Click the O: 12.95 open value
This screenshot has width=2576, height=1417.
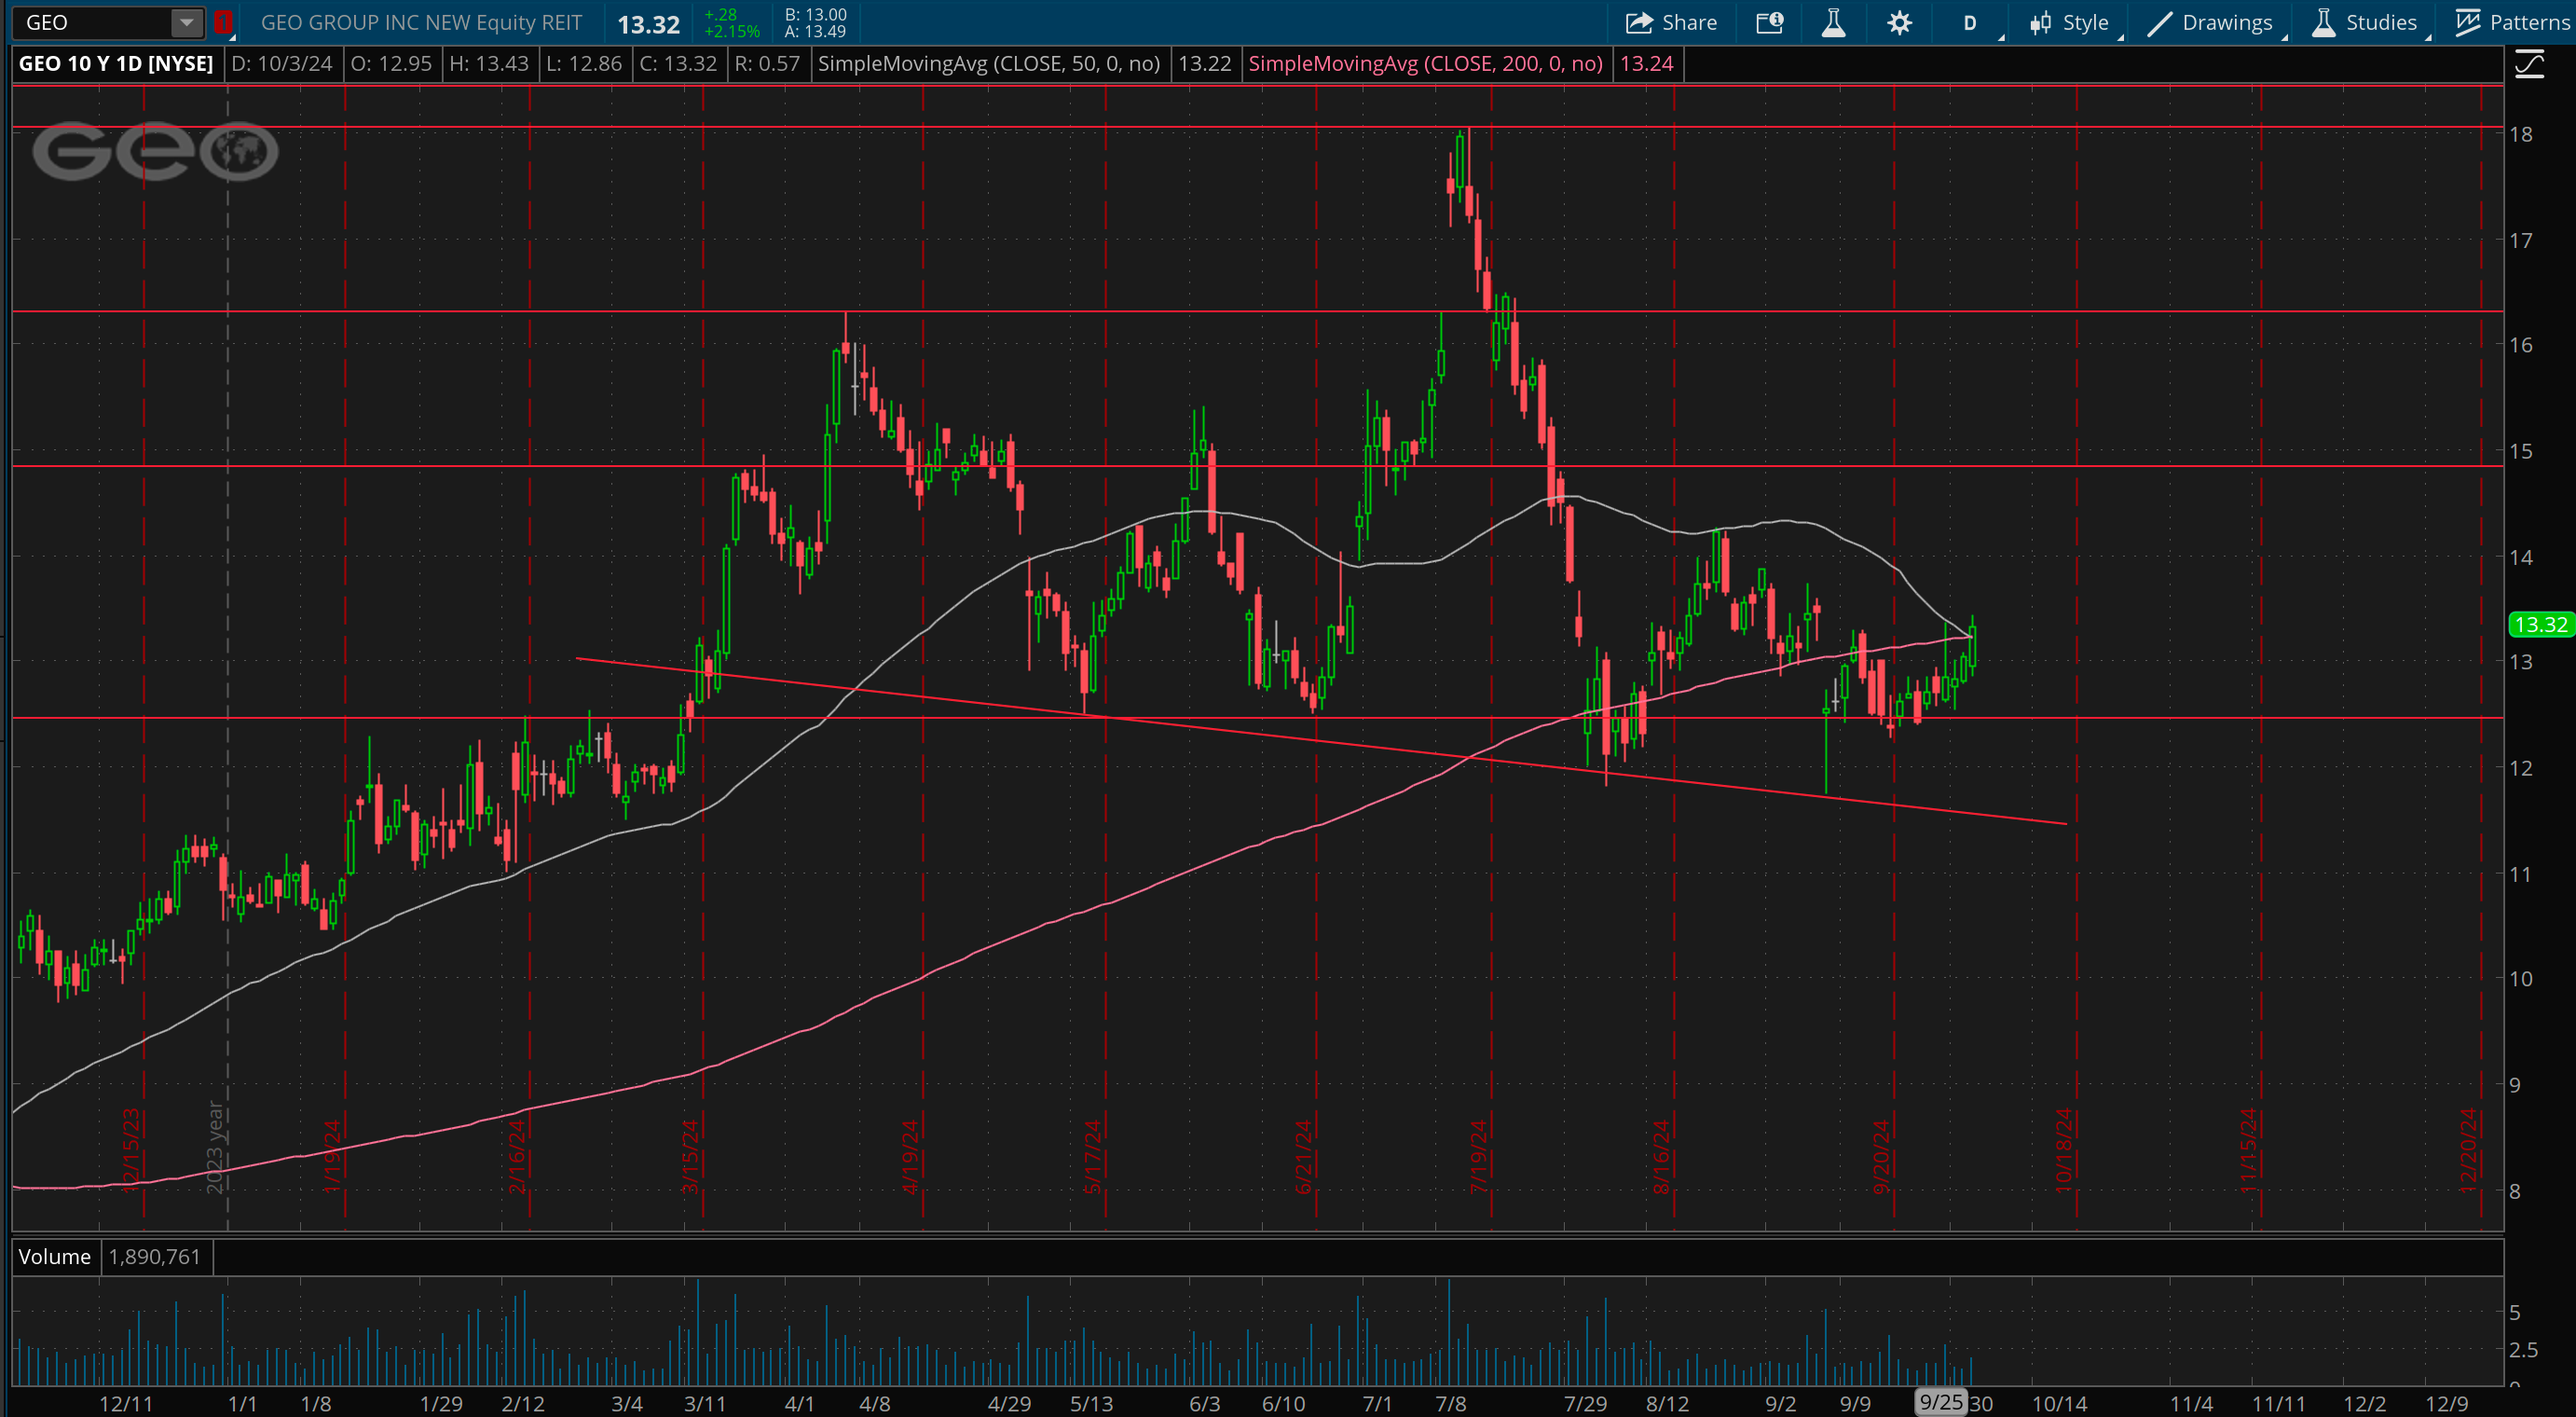click(x=391, y=64)
